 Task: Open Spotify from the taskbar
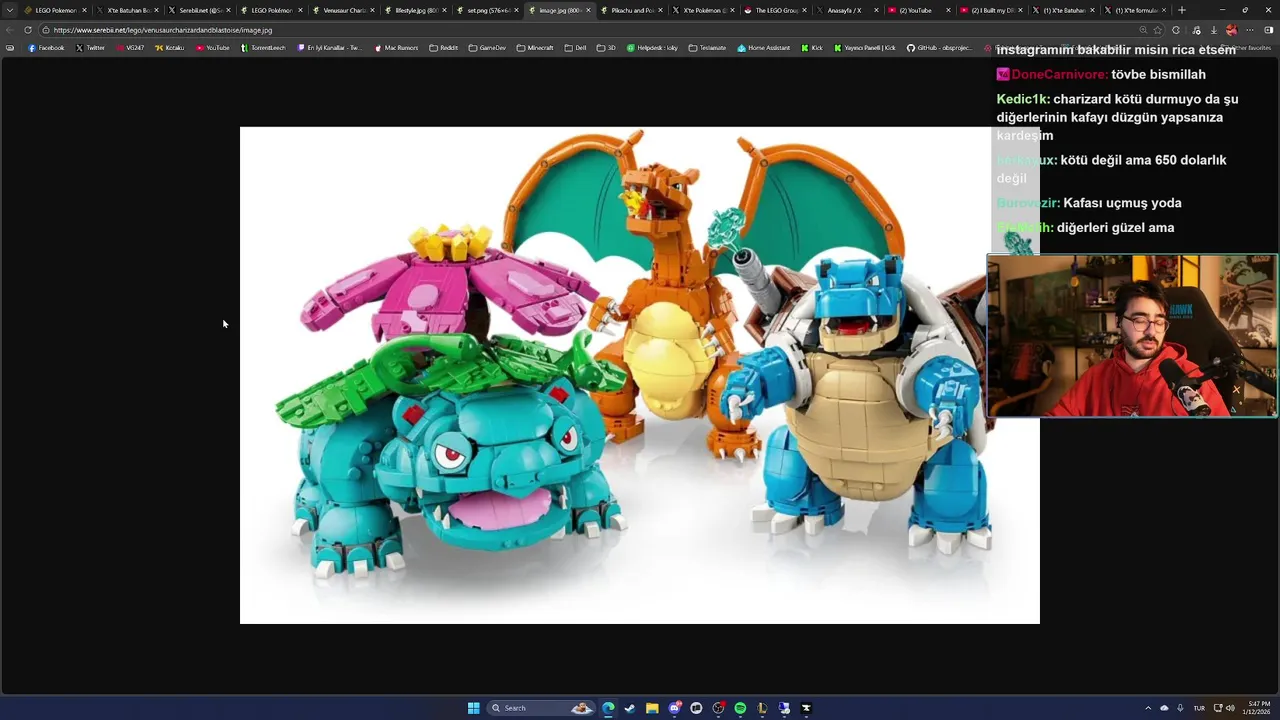click(740, 708)
